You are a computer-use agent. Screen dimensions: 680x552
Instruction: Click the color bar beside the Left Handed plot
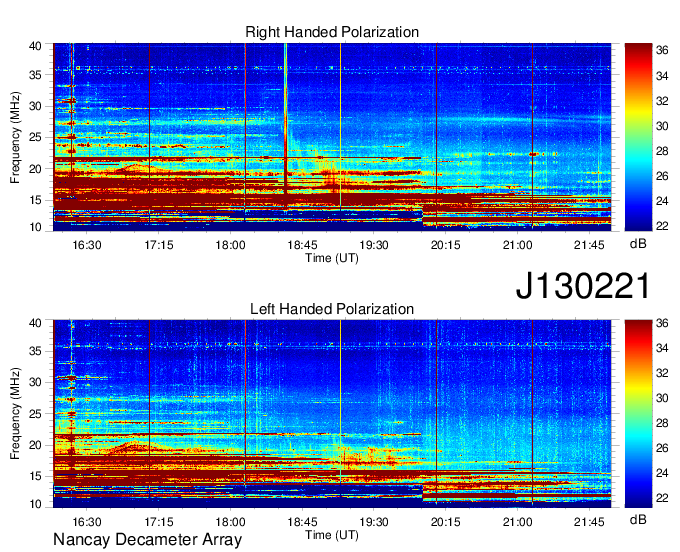tap(638, 414)
